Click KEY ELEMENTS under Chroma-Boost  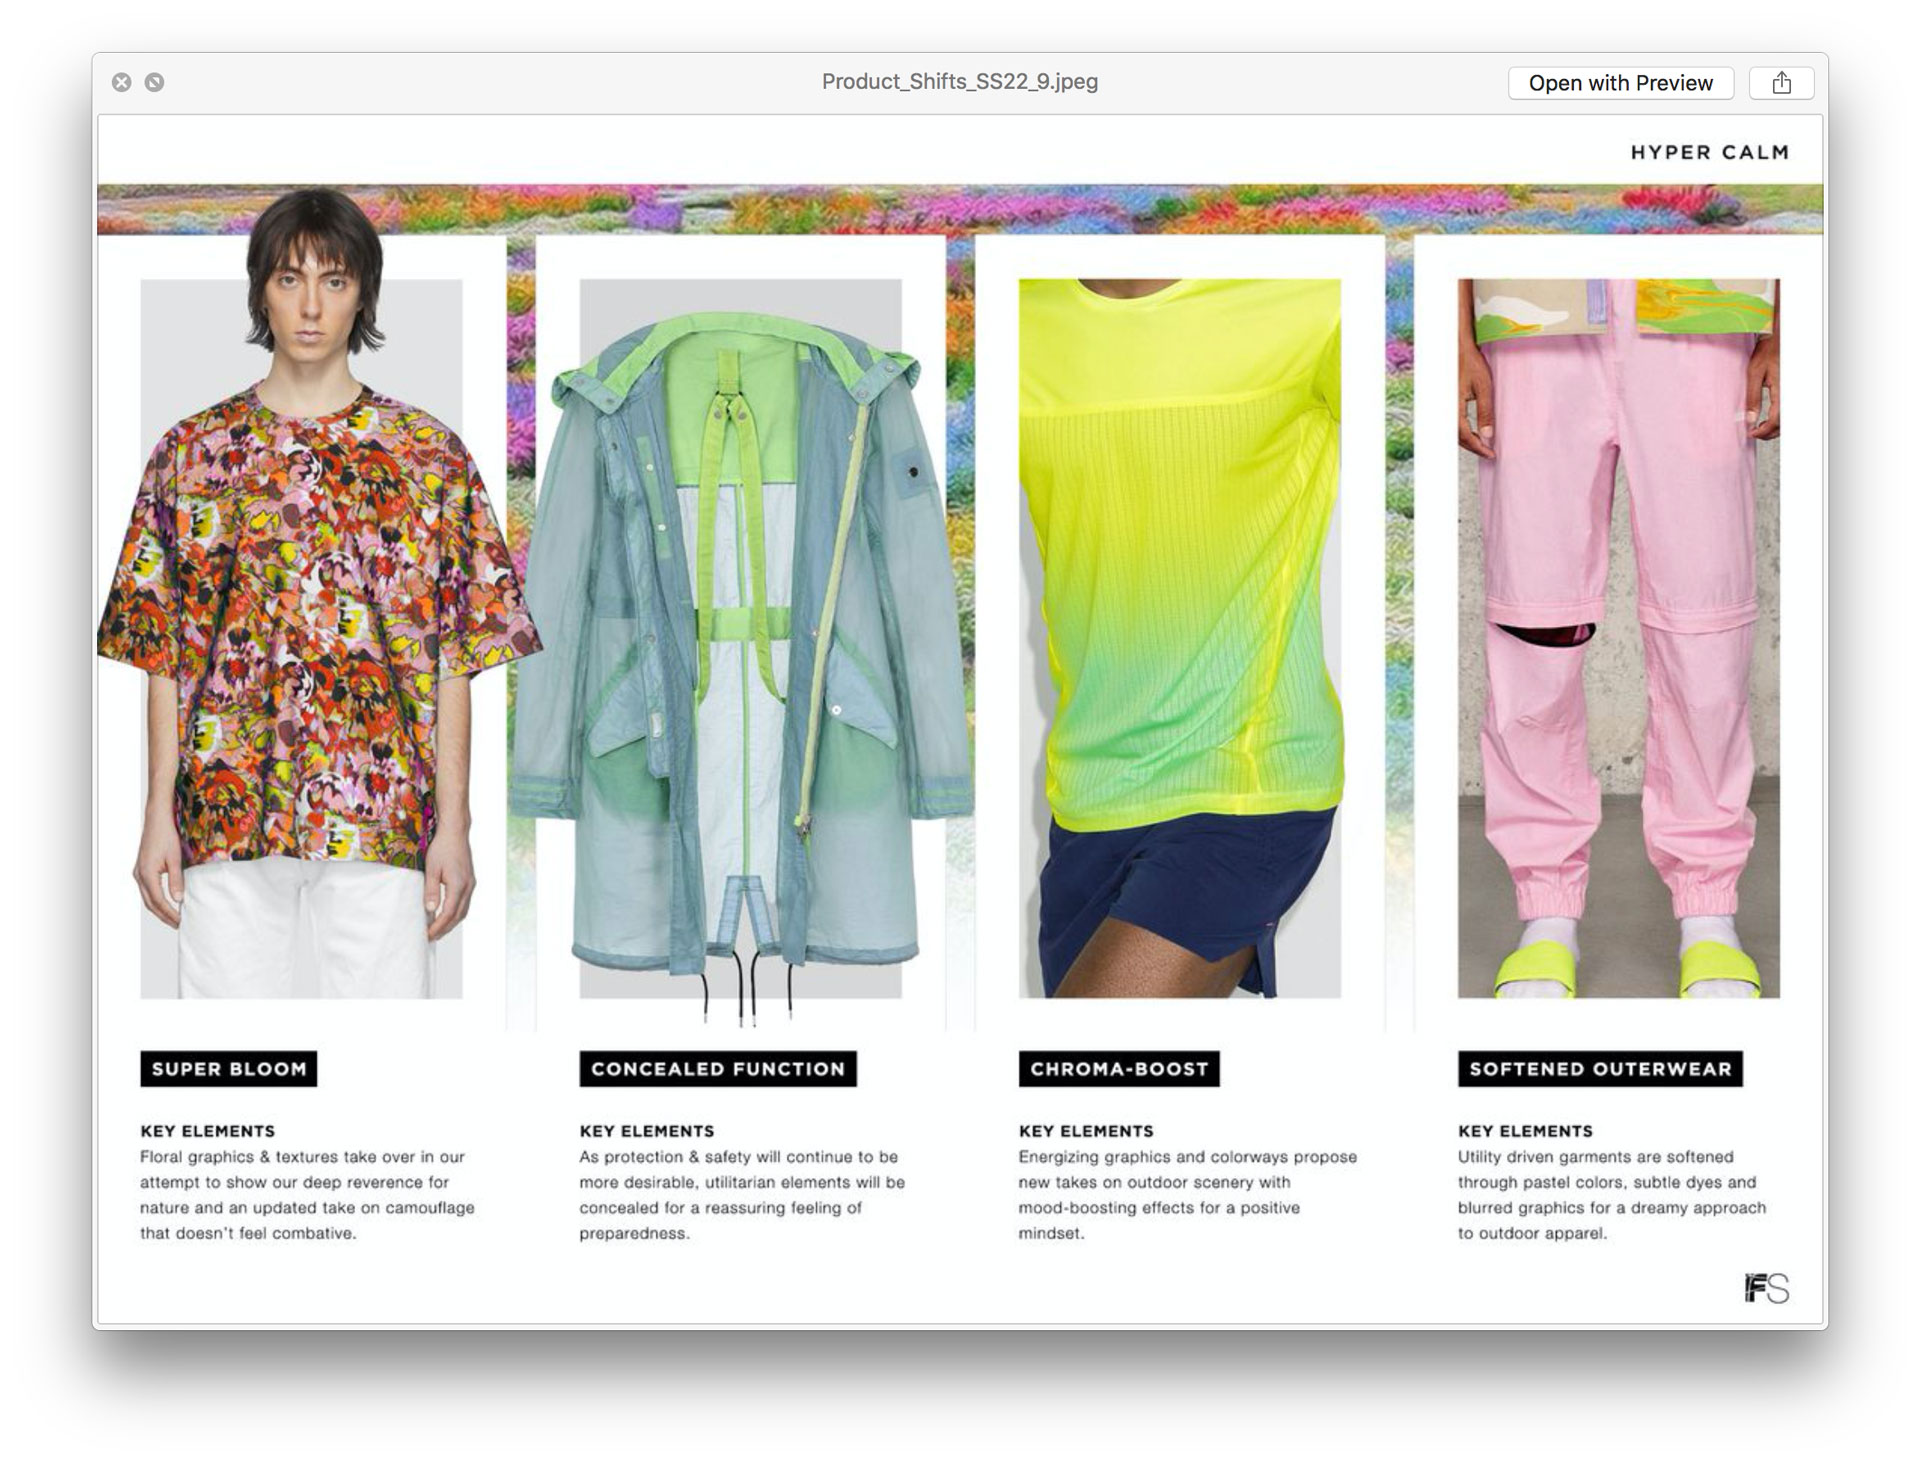(1086, 1131)
